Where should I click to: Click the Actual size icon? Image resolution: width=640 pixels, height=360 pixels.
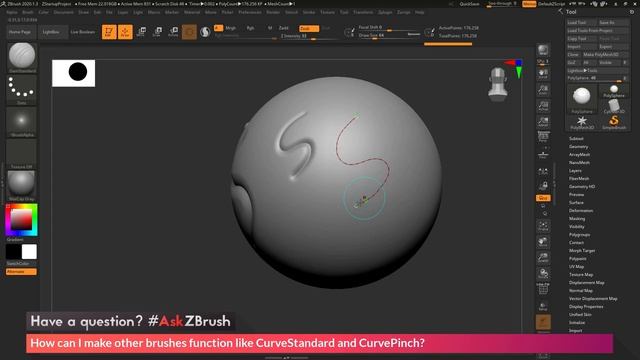click(543, 106)
